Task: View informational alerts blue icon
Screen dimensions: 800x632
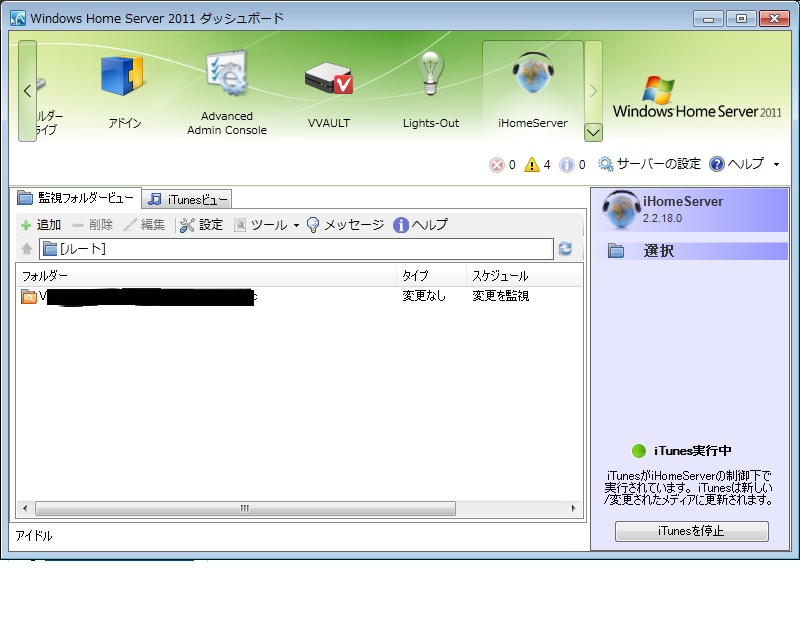Action: (x=567, y=165)
